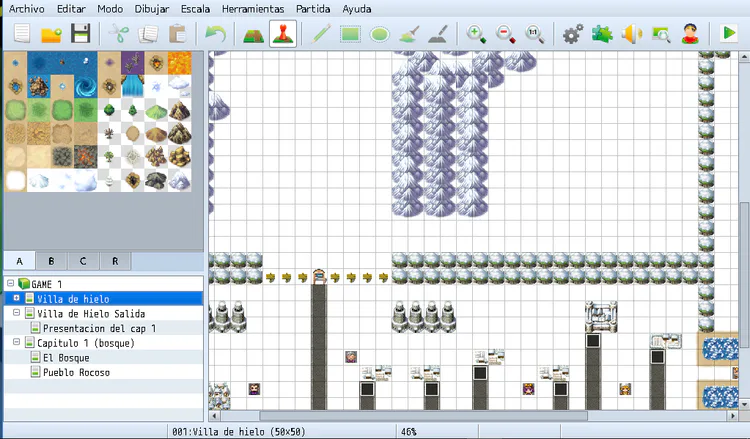Screen dimensions: 750x439
Task: Collapse the Villa de Hielo Salida node
Action: (x=16, y=312)
